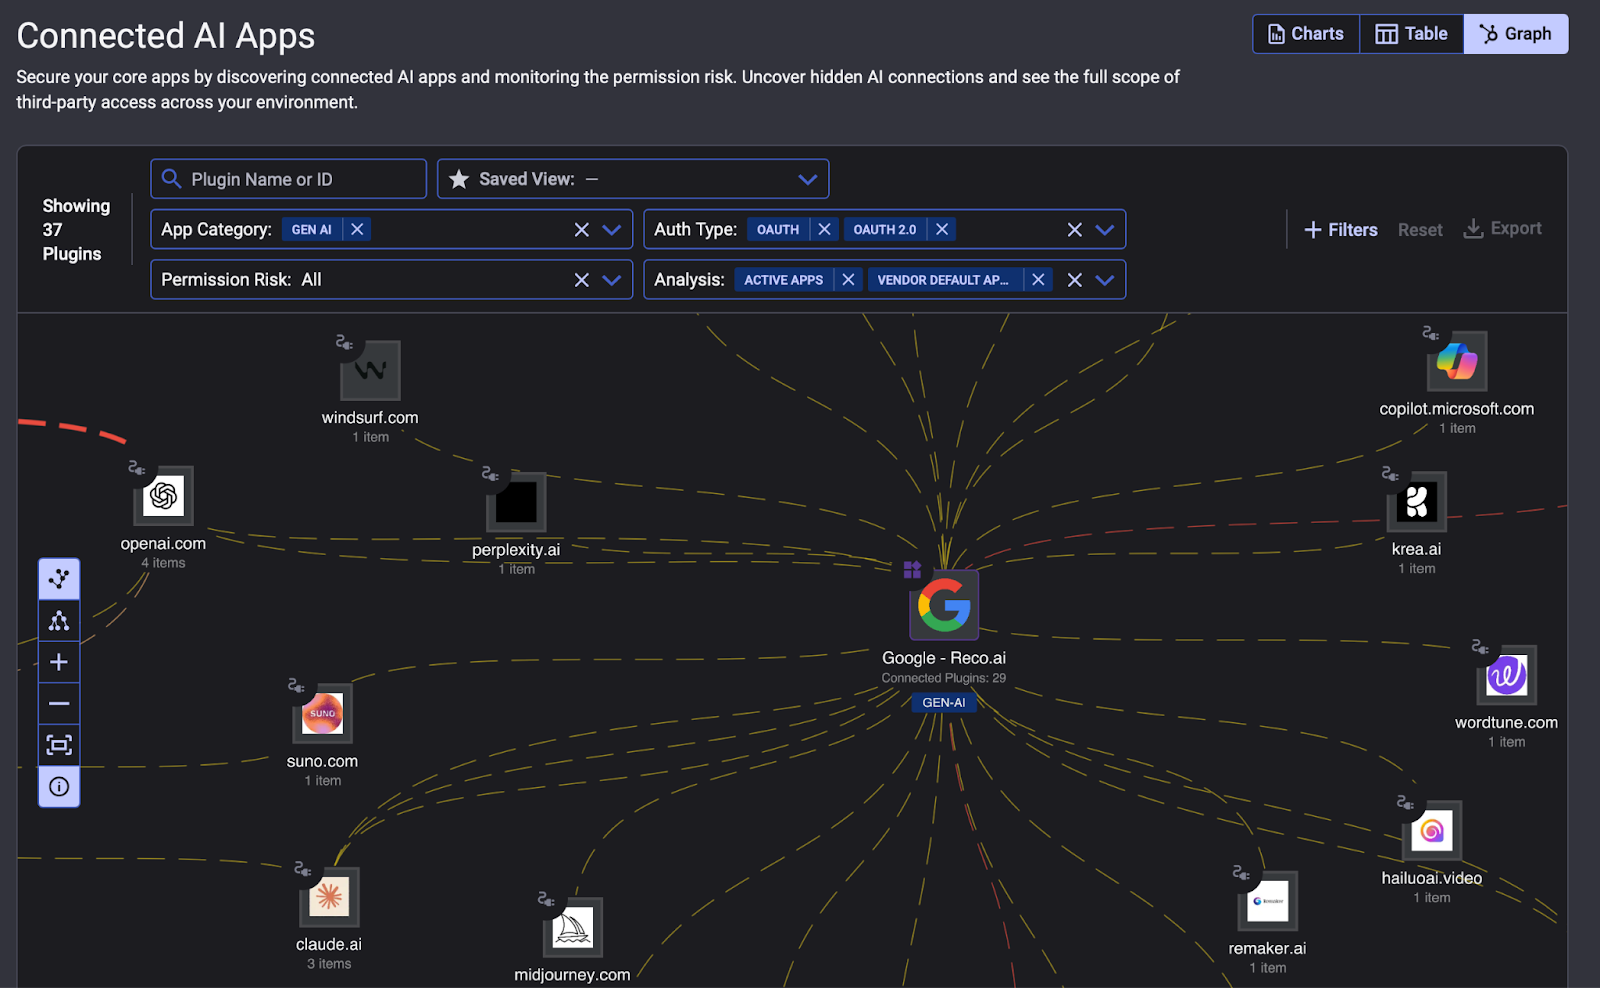Select the suno.com plugin node
Viewport: 1600px width, 988px height.
(x=323, y=714)
